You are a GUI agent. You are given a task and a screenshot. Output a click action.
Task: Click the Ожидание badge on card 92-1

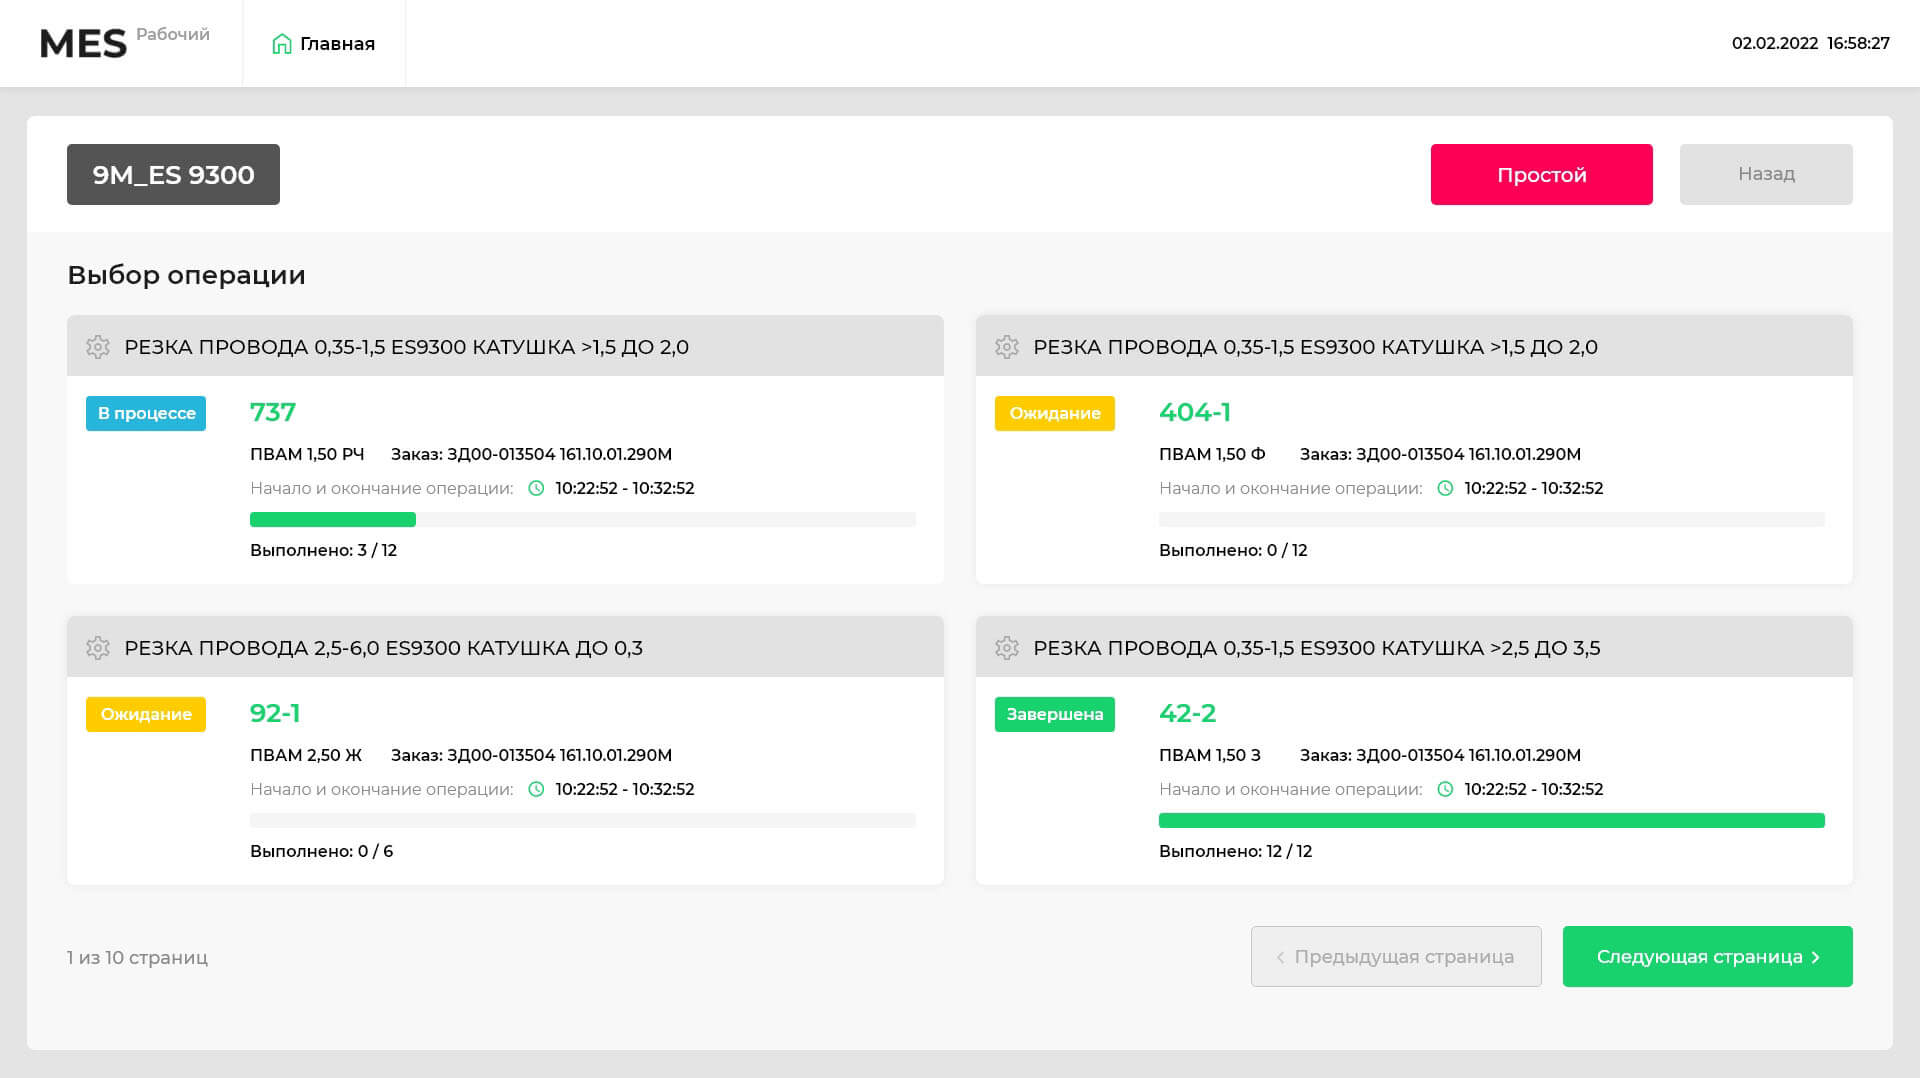146,714
